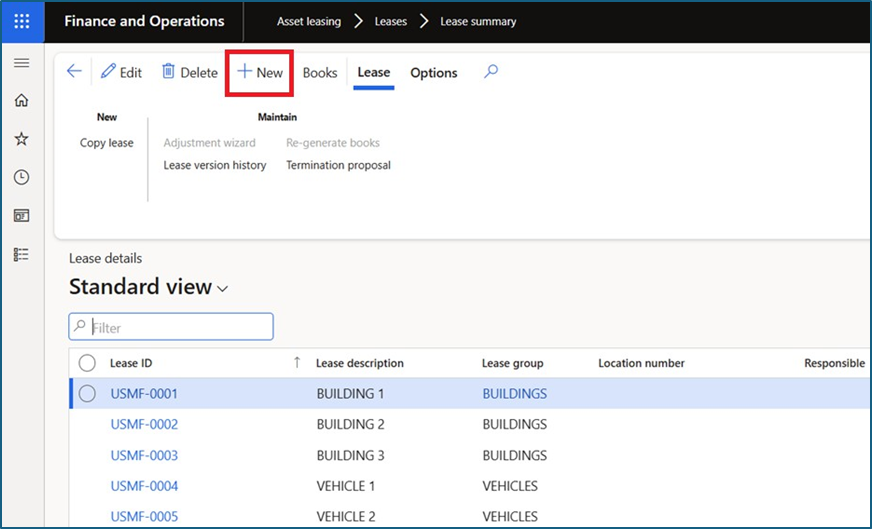The image size is (872, 529).
Task: Go to Home in sidebar
Action: point(21,100)
